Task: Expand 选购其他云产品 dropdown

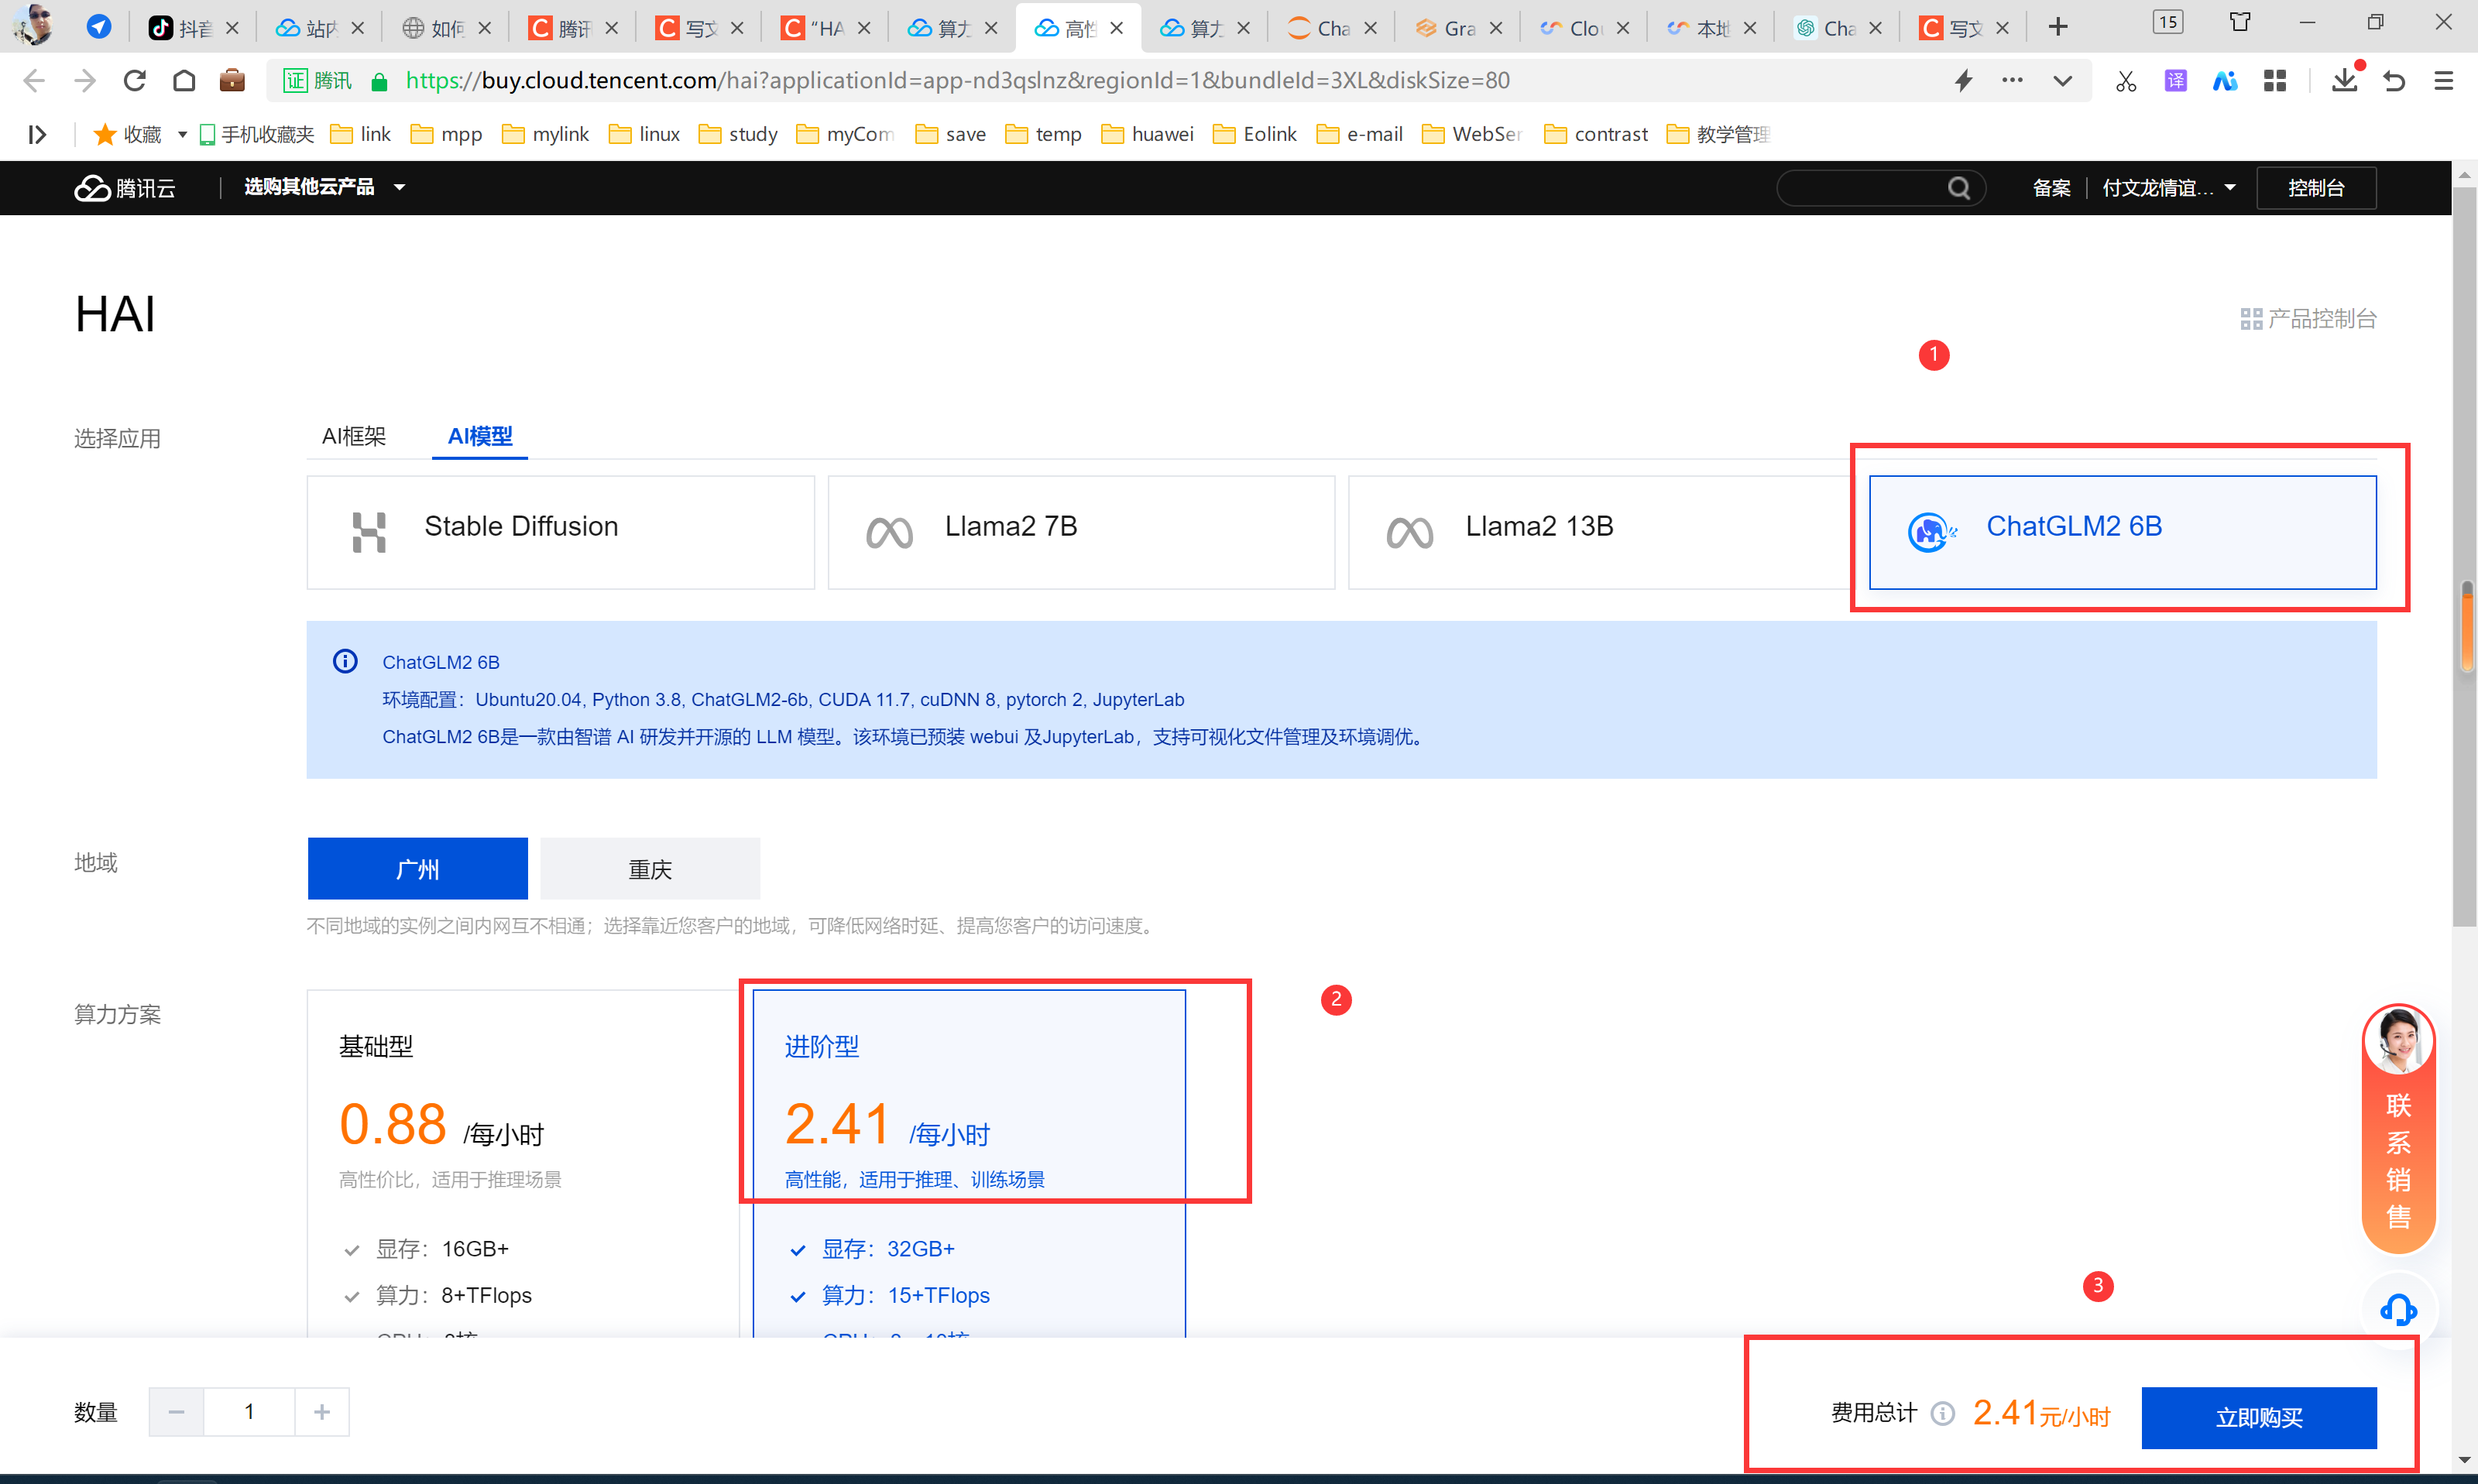Action: [324, 187]
